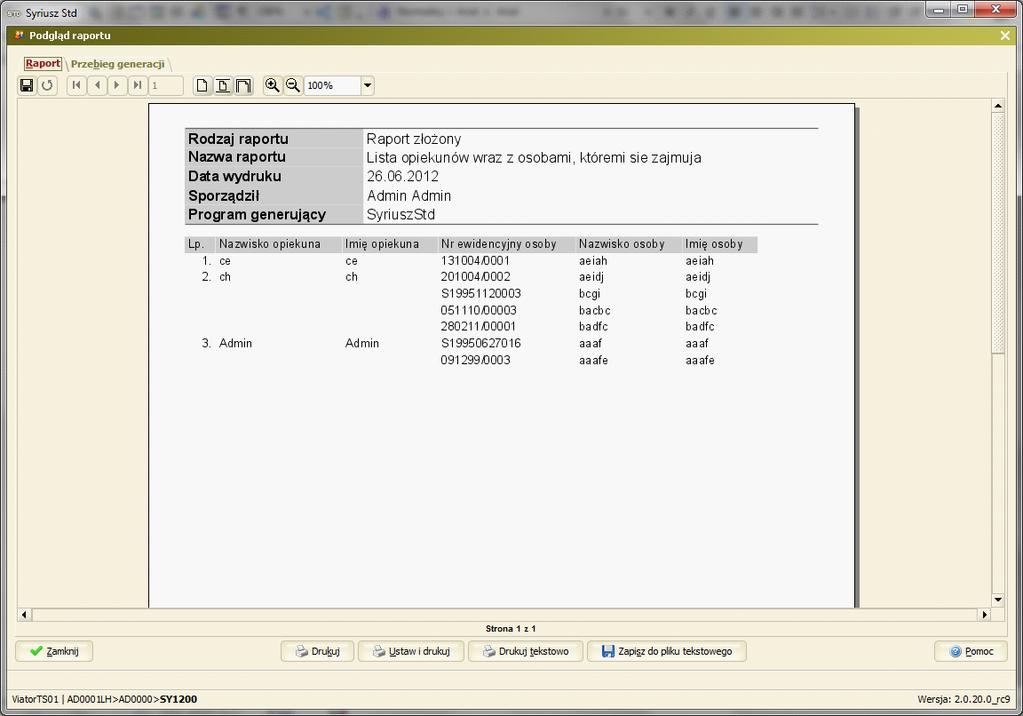Click the 'Nazwisko opiekuna' column header
Viewport: 1023px width, 716px height.
coord(269,244)
